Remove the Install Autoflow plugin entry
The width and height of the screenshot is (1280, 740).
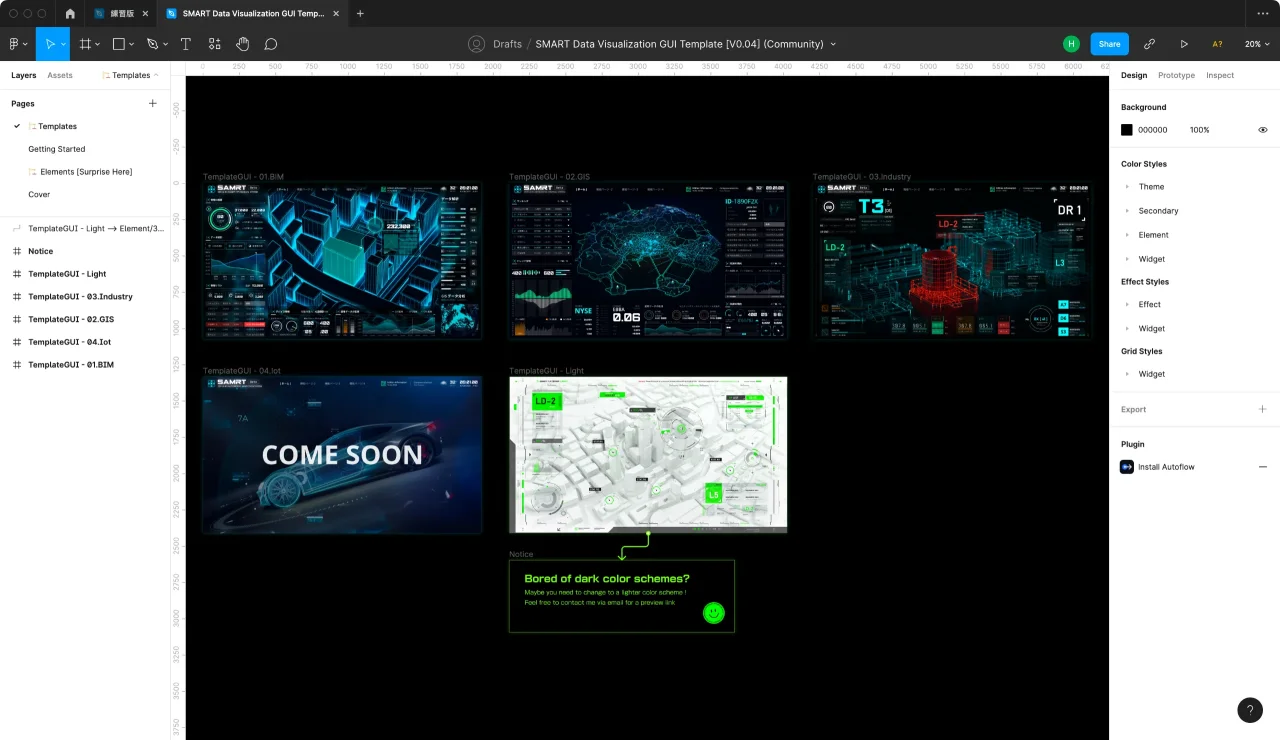(1262, 467)
